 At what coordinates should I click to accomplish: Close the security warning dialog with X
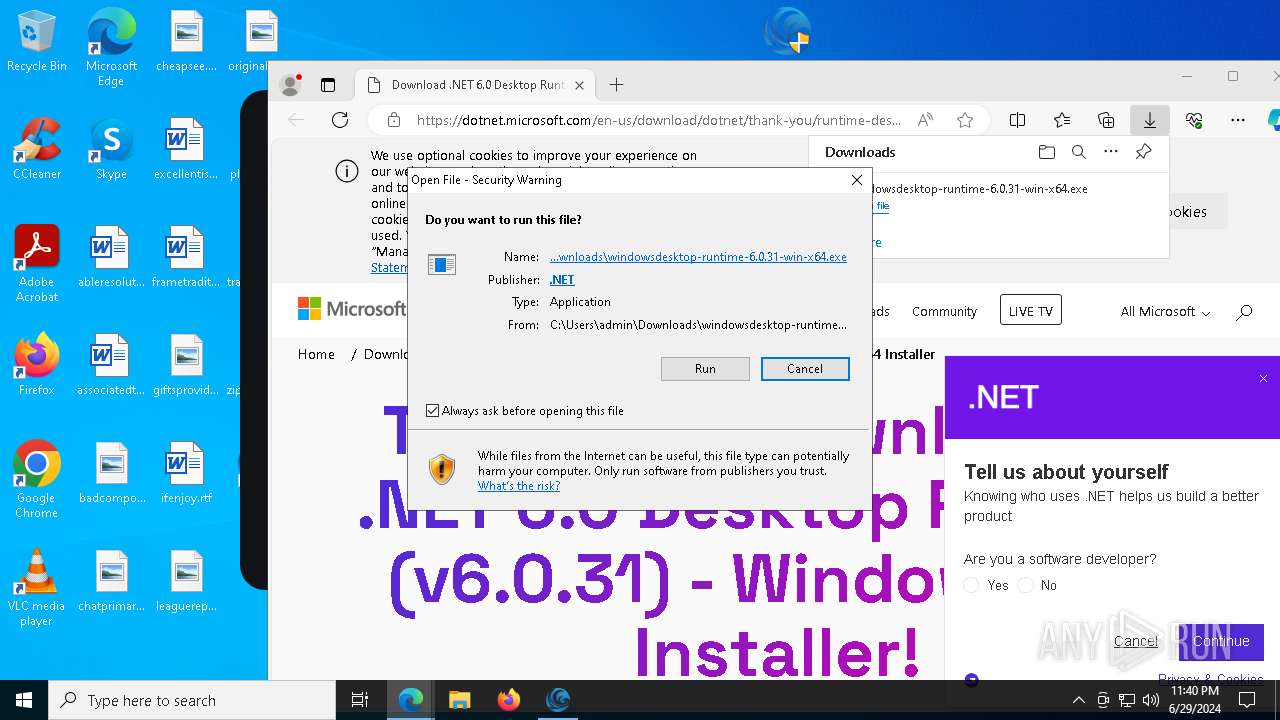[856, 180]
